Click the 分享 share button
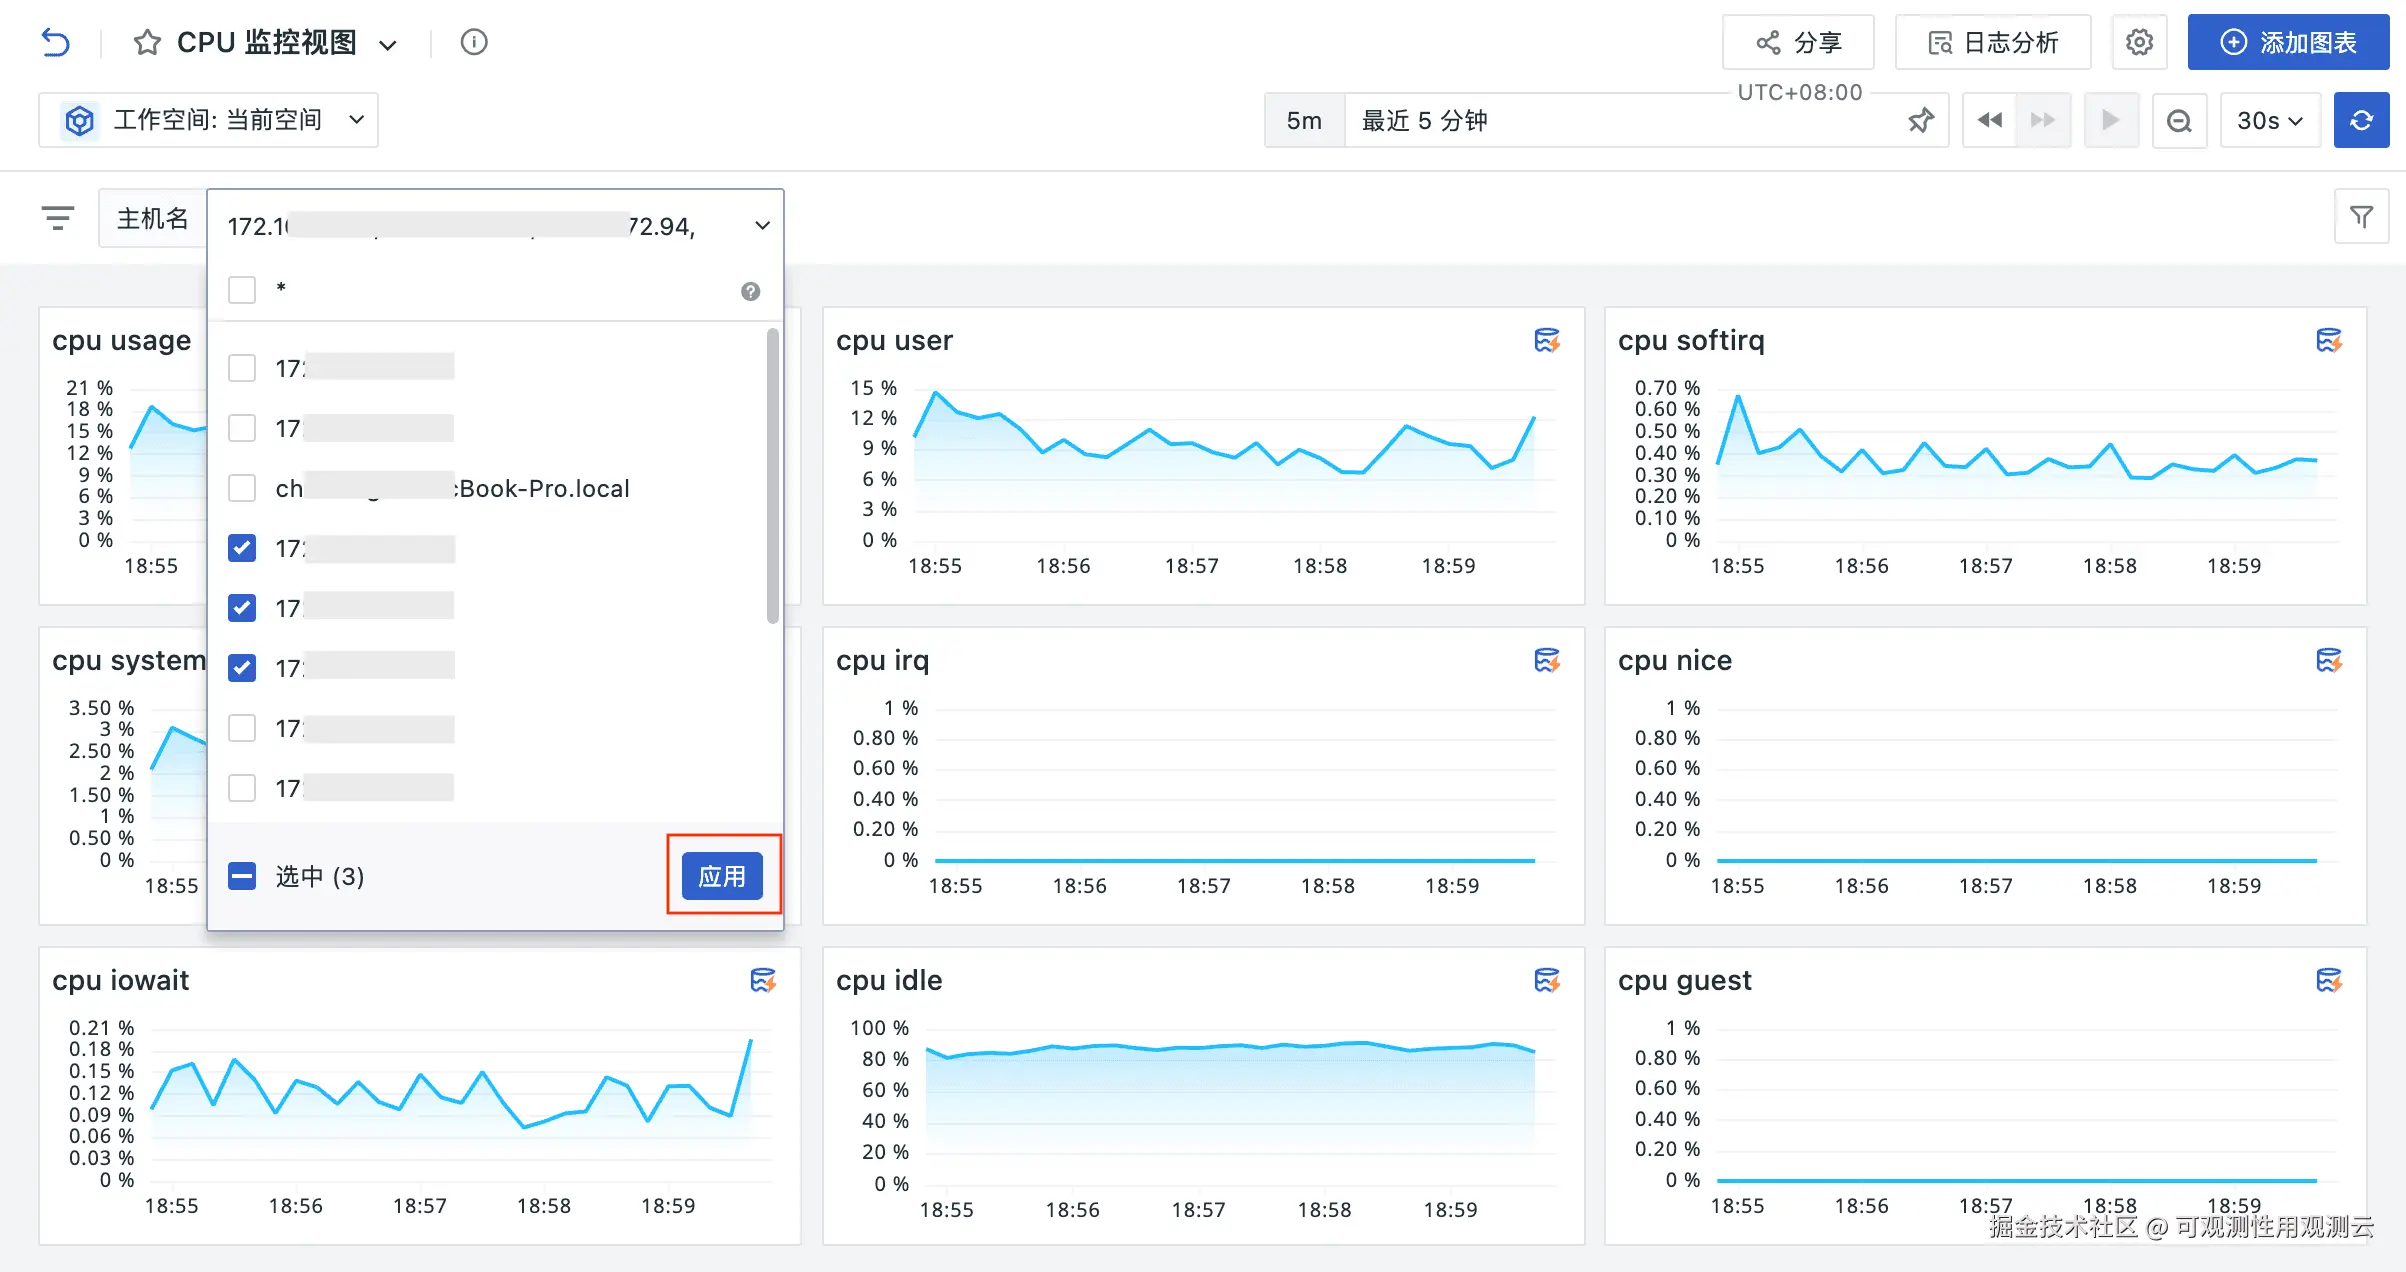Viewport: 2406px width, 1272px height. pos(1798,43)
